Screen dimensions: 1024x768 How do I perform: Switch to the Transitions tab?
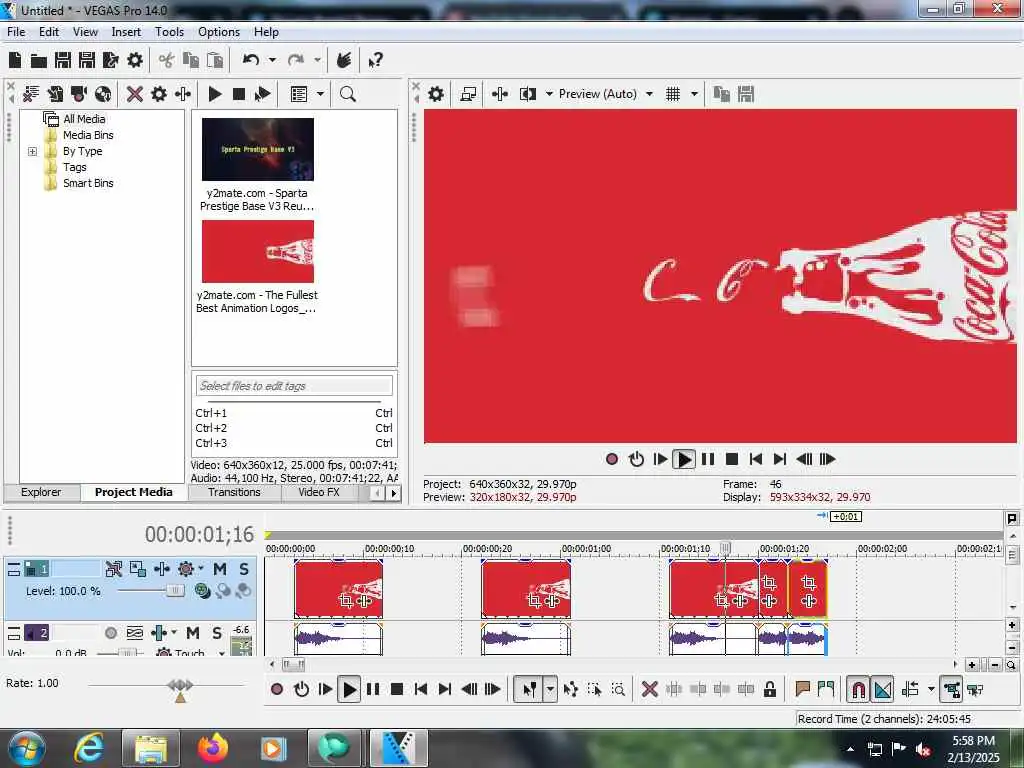coord(234,492)
